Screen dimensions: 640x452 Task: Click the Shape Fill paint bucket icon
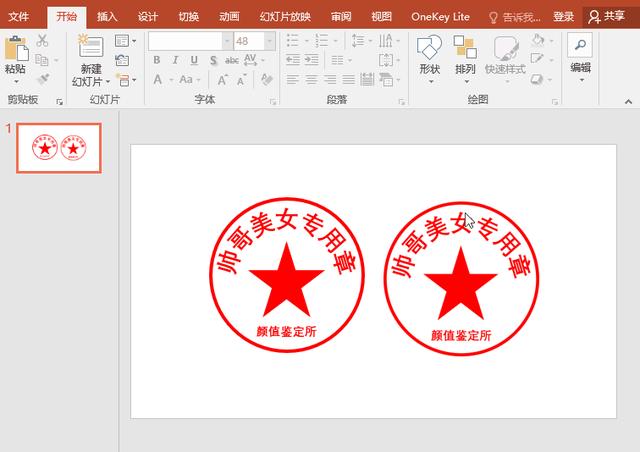(x=538, y=41)
